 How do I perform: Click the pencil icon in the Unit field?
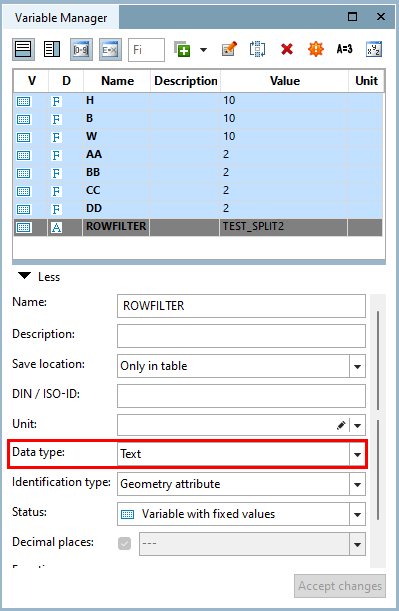tap(341, 426)
